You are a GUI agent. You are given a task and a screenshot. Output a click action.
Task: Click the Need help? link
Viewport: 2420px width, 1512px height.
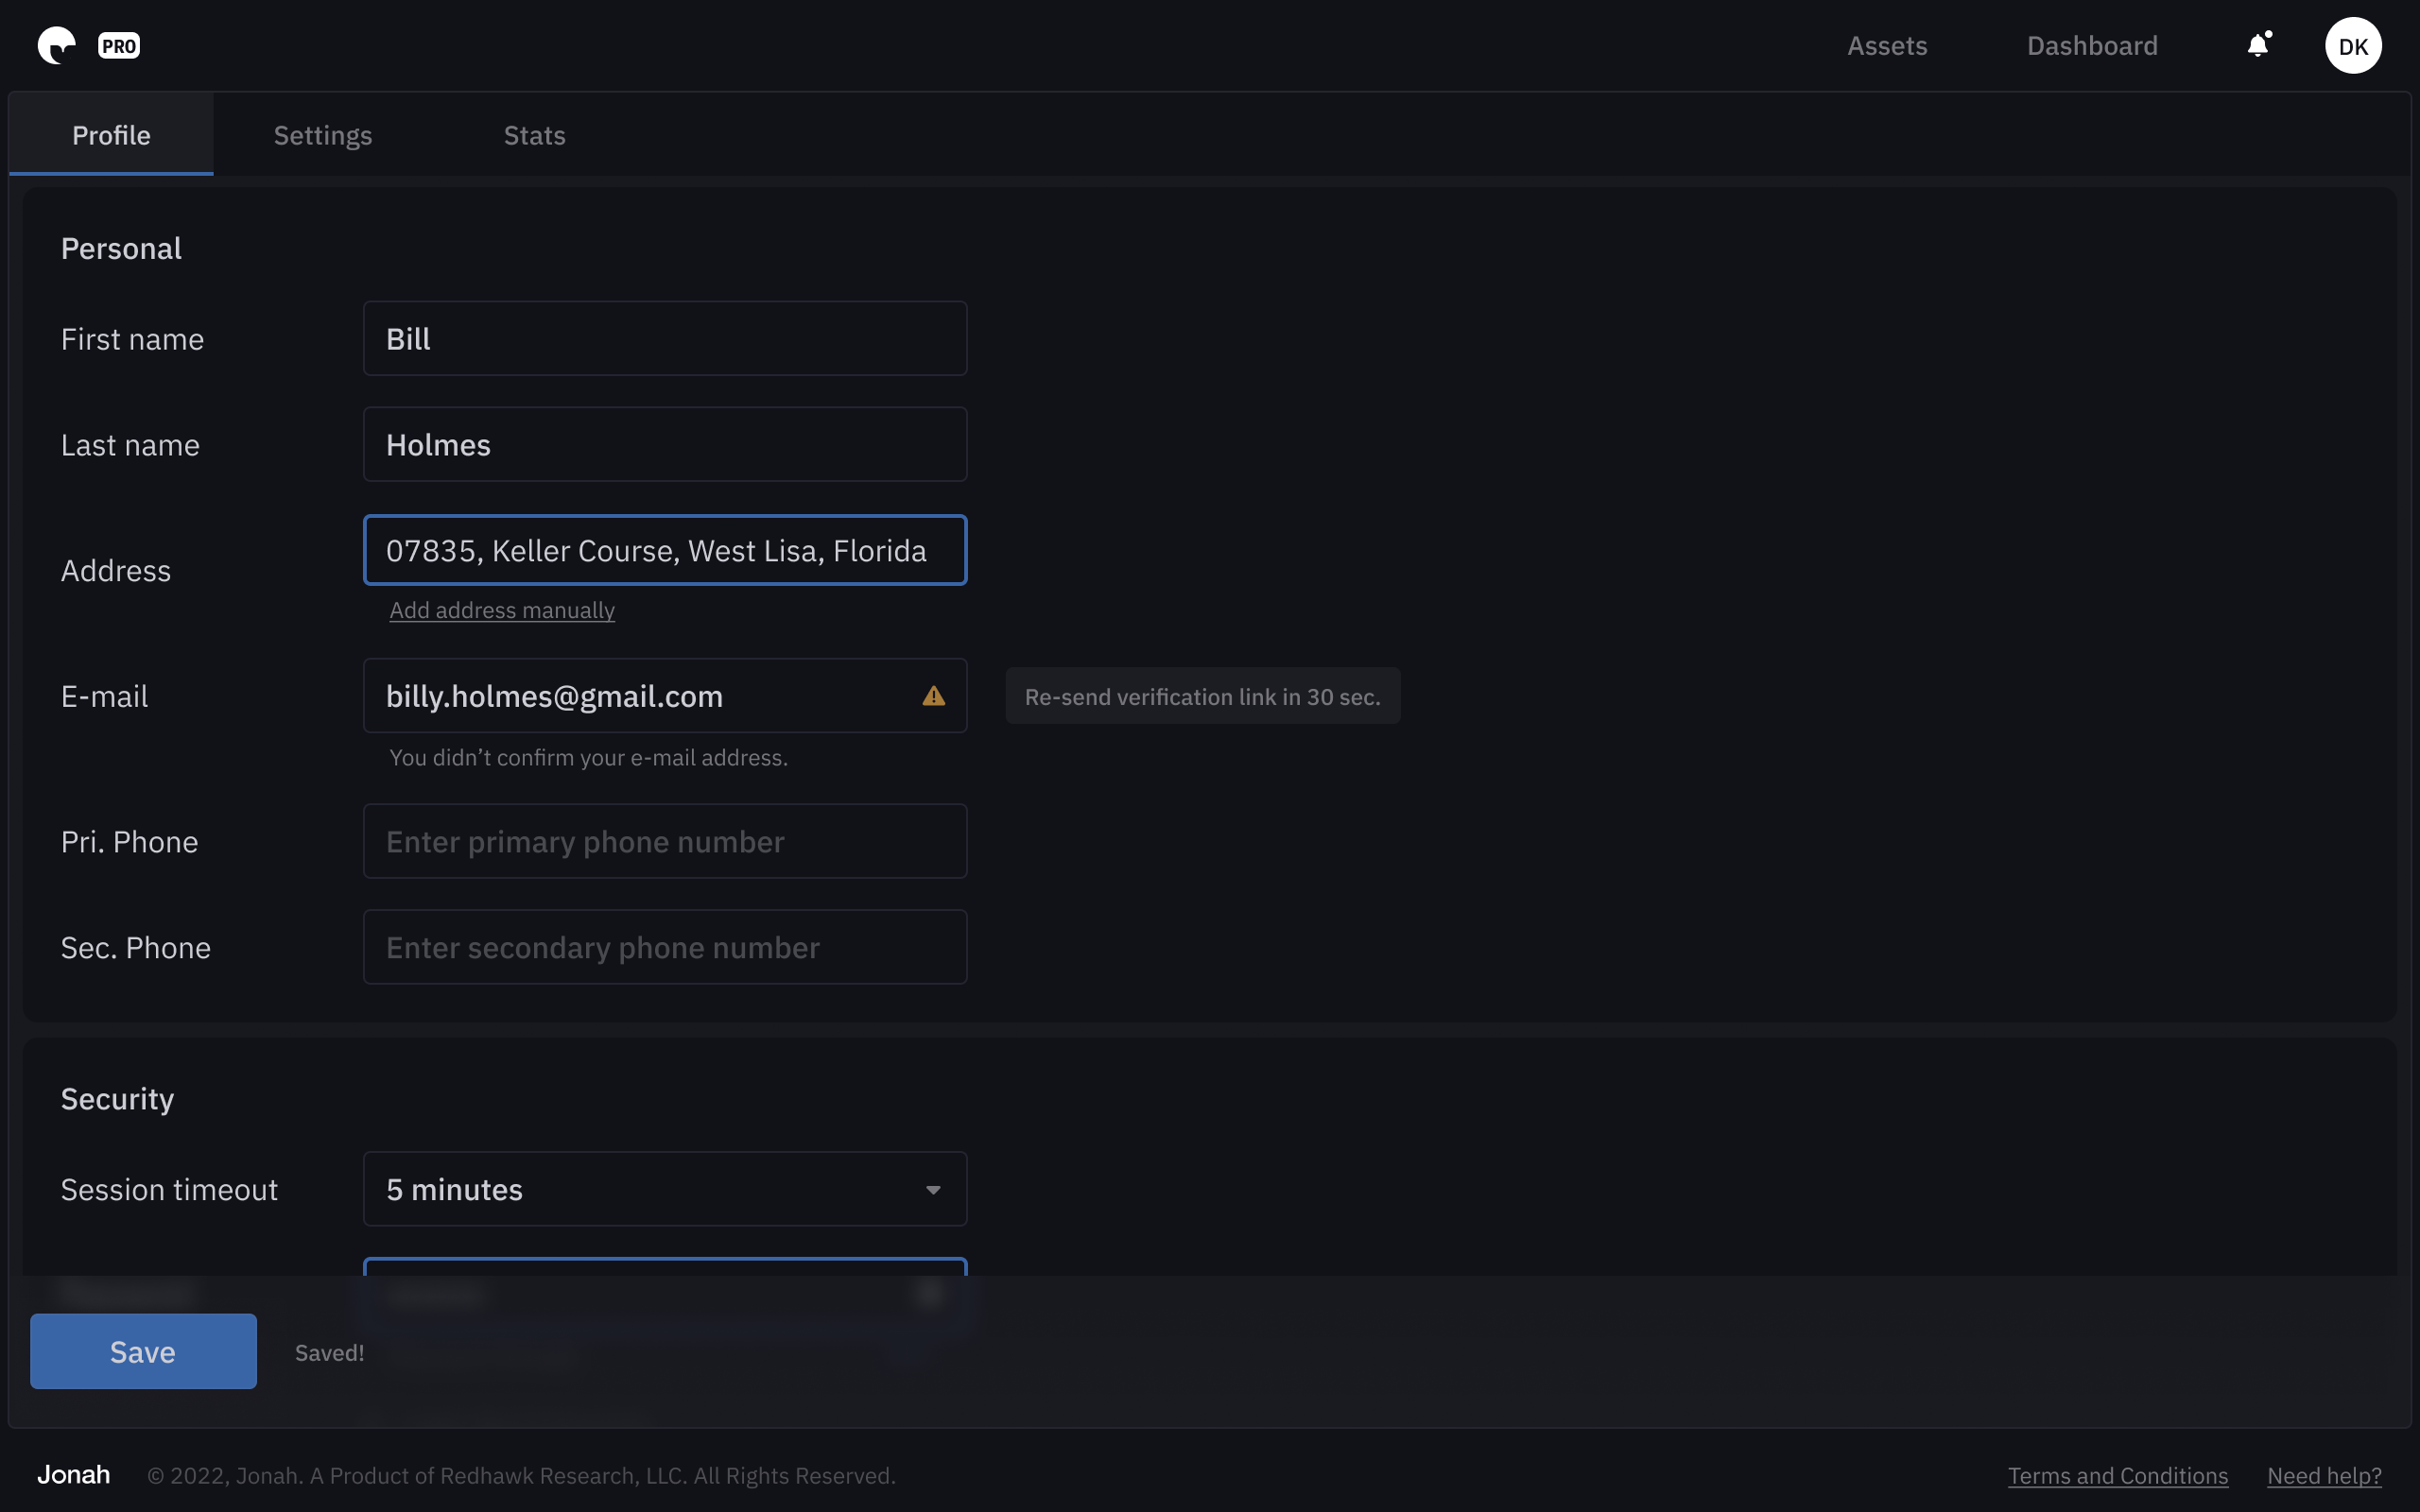(x=2323, y=1475)
